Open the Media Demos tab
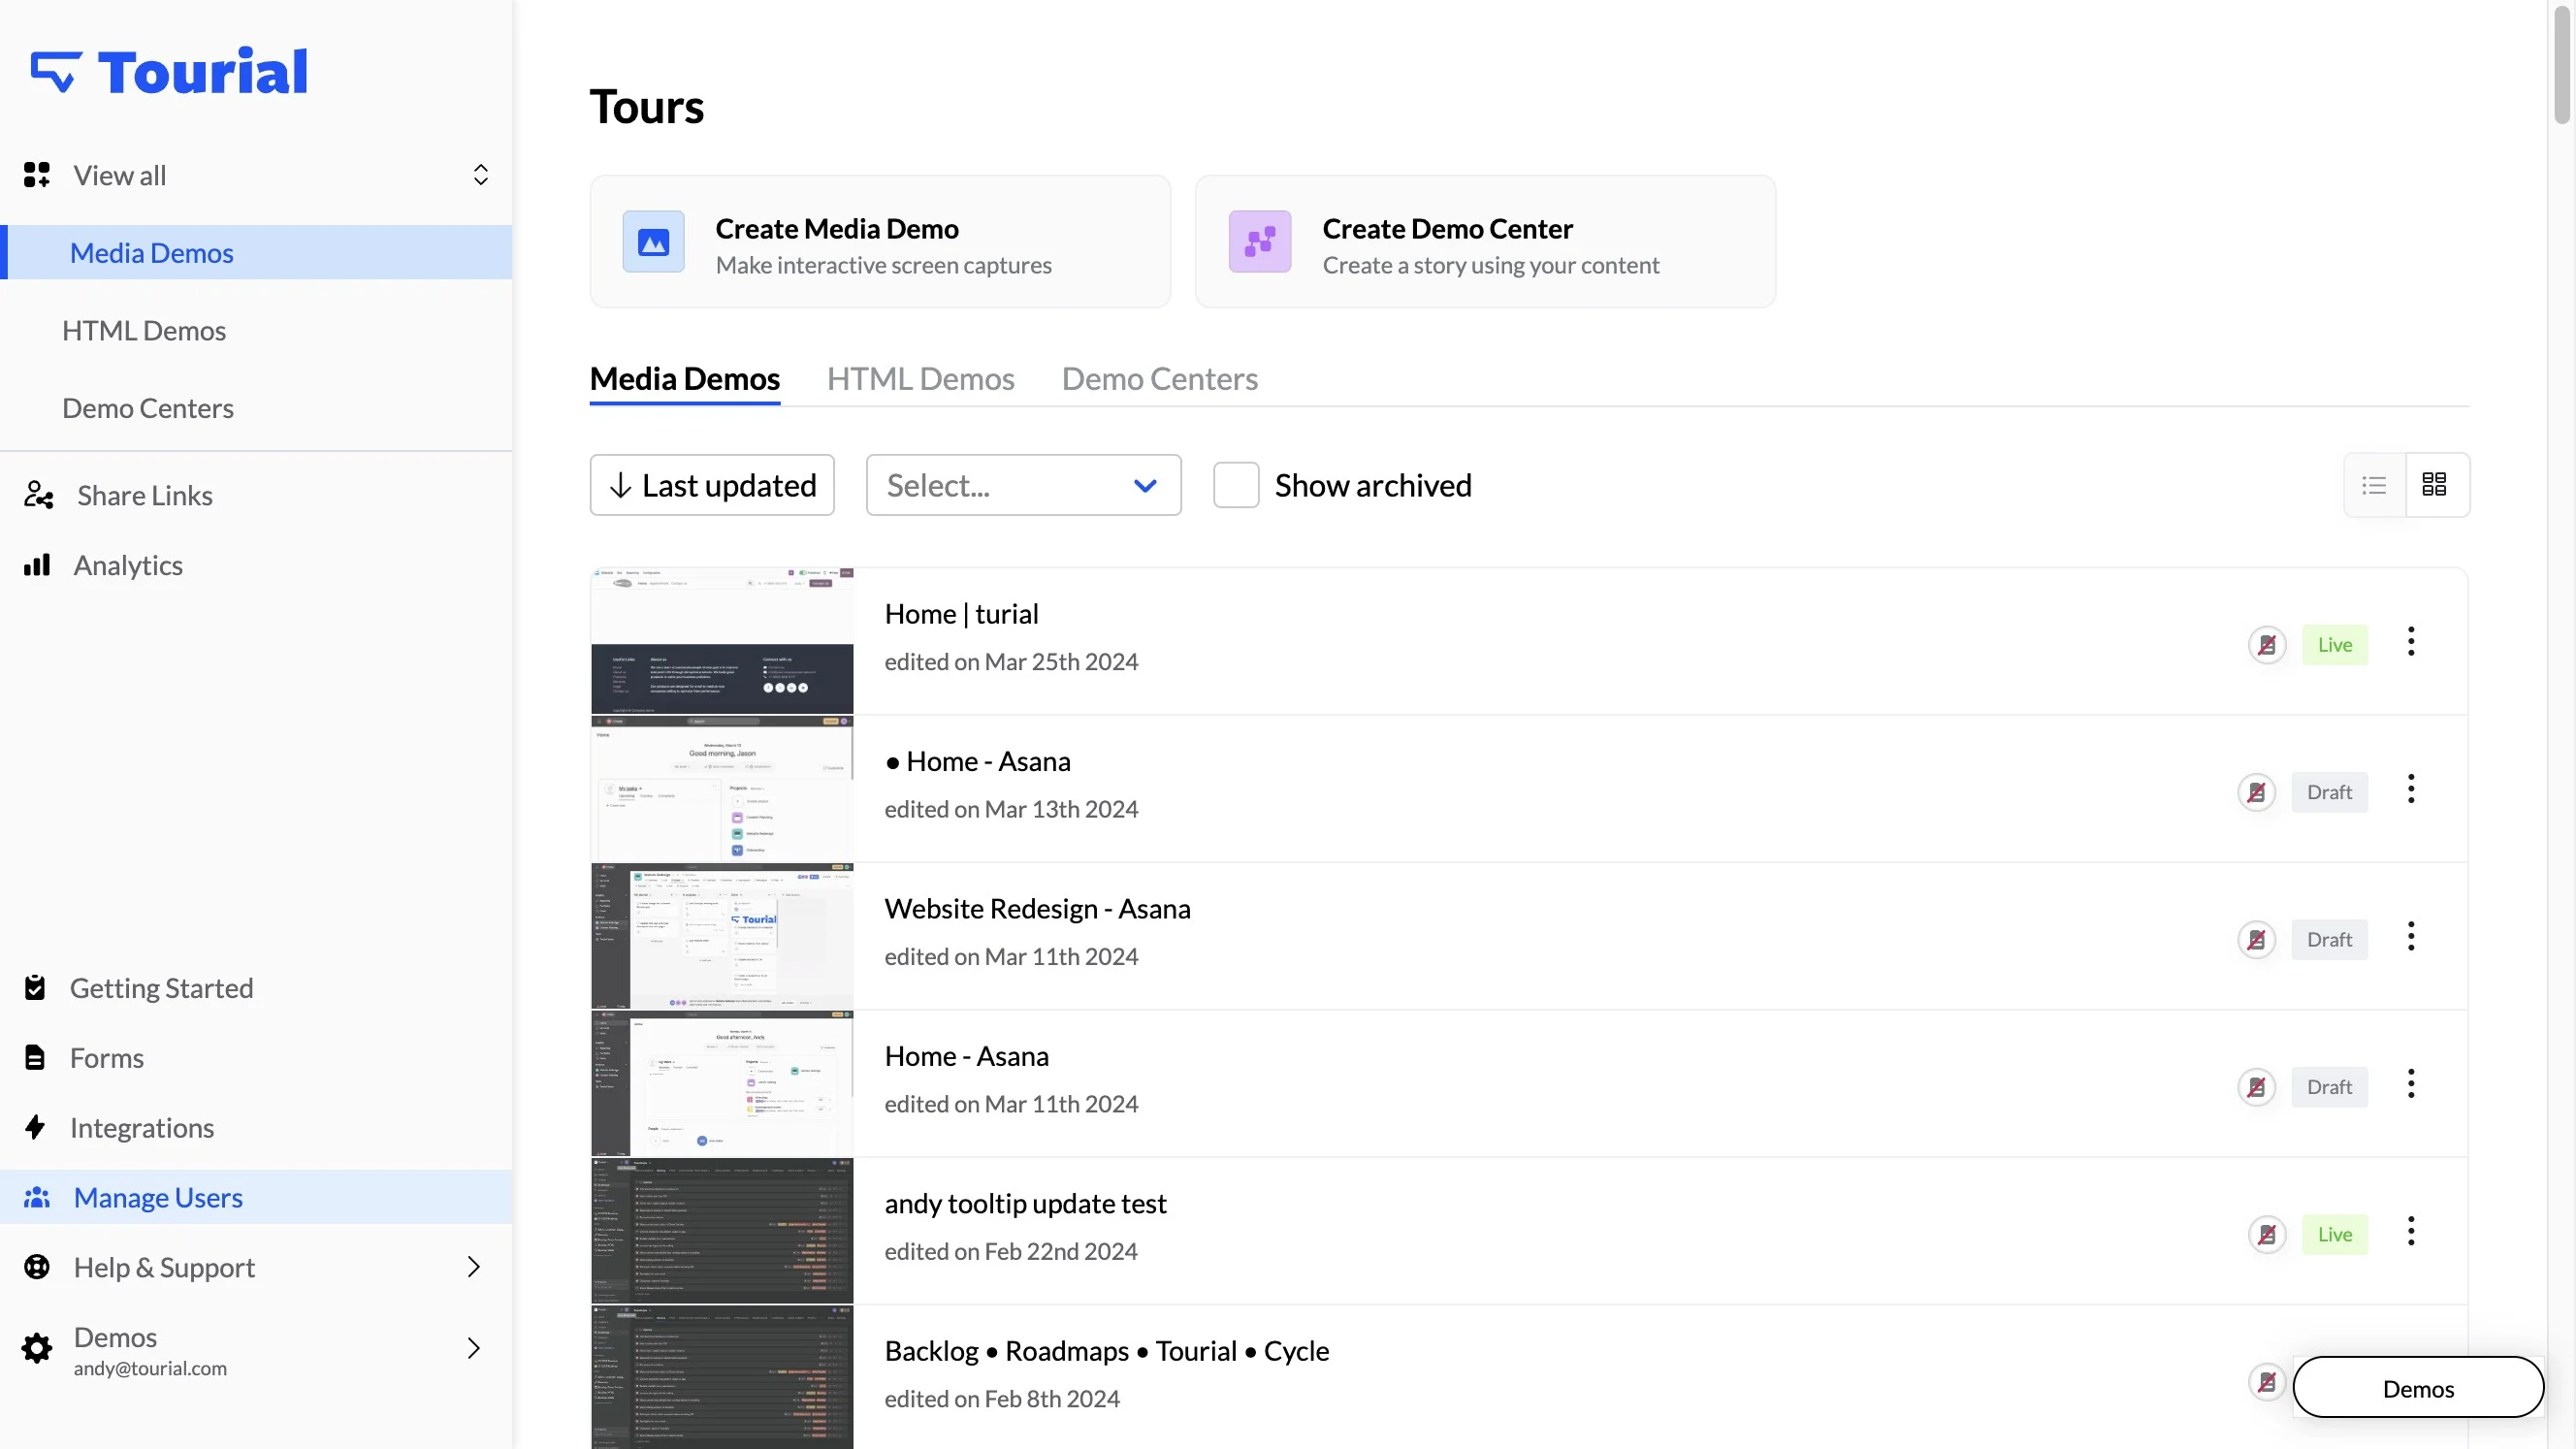The width and height of the screenshot is (2576, 1449). coord(685,379)
